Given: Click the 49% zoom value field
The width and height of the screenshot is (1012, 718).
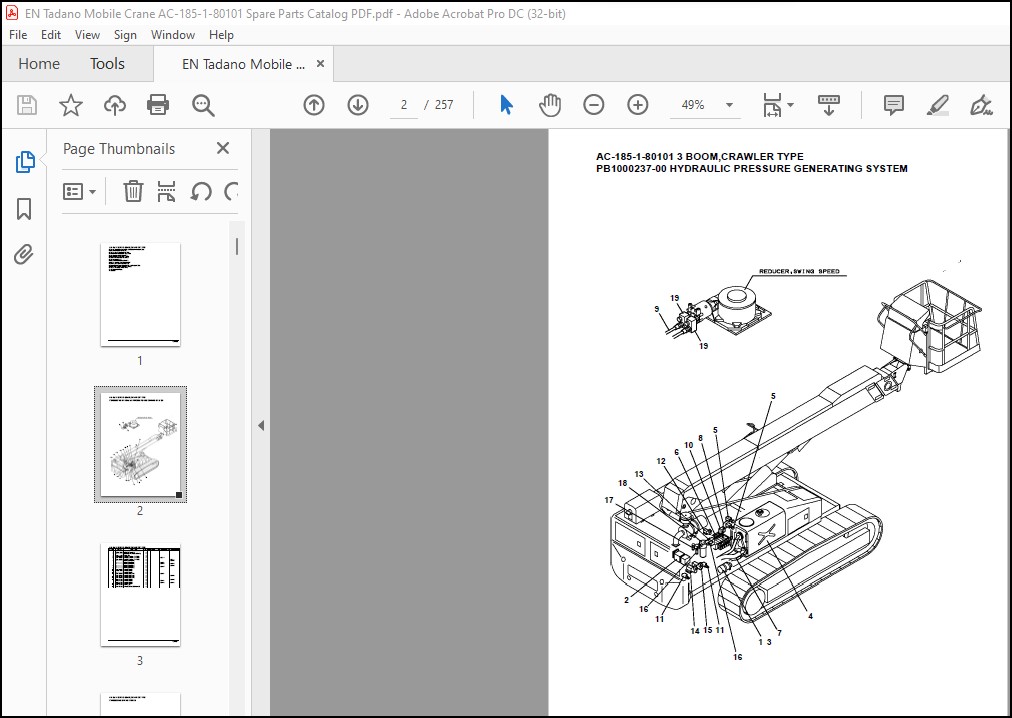Looking at the screenshot, I should tap(693, 105).
